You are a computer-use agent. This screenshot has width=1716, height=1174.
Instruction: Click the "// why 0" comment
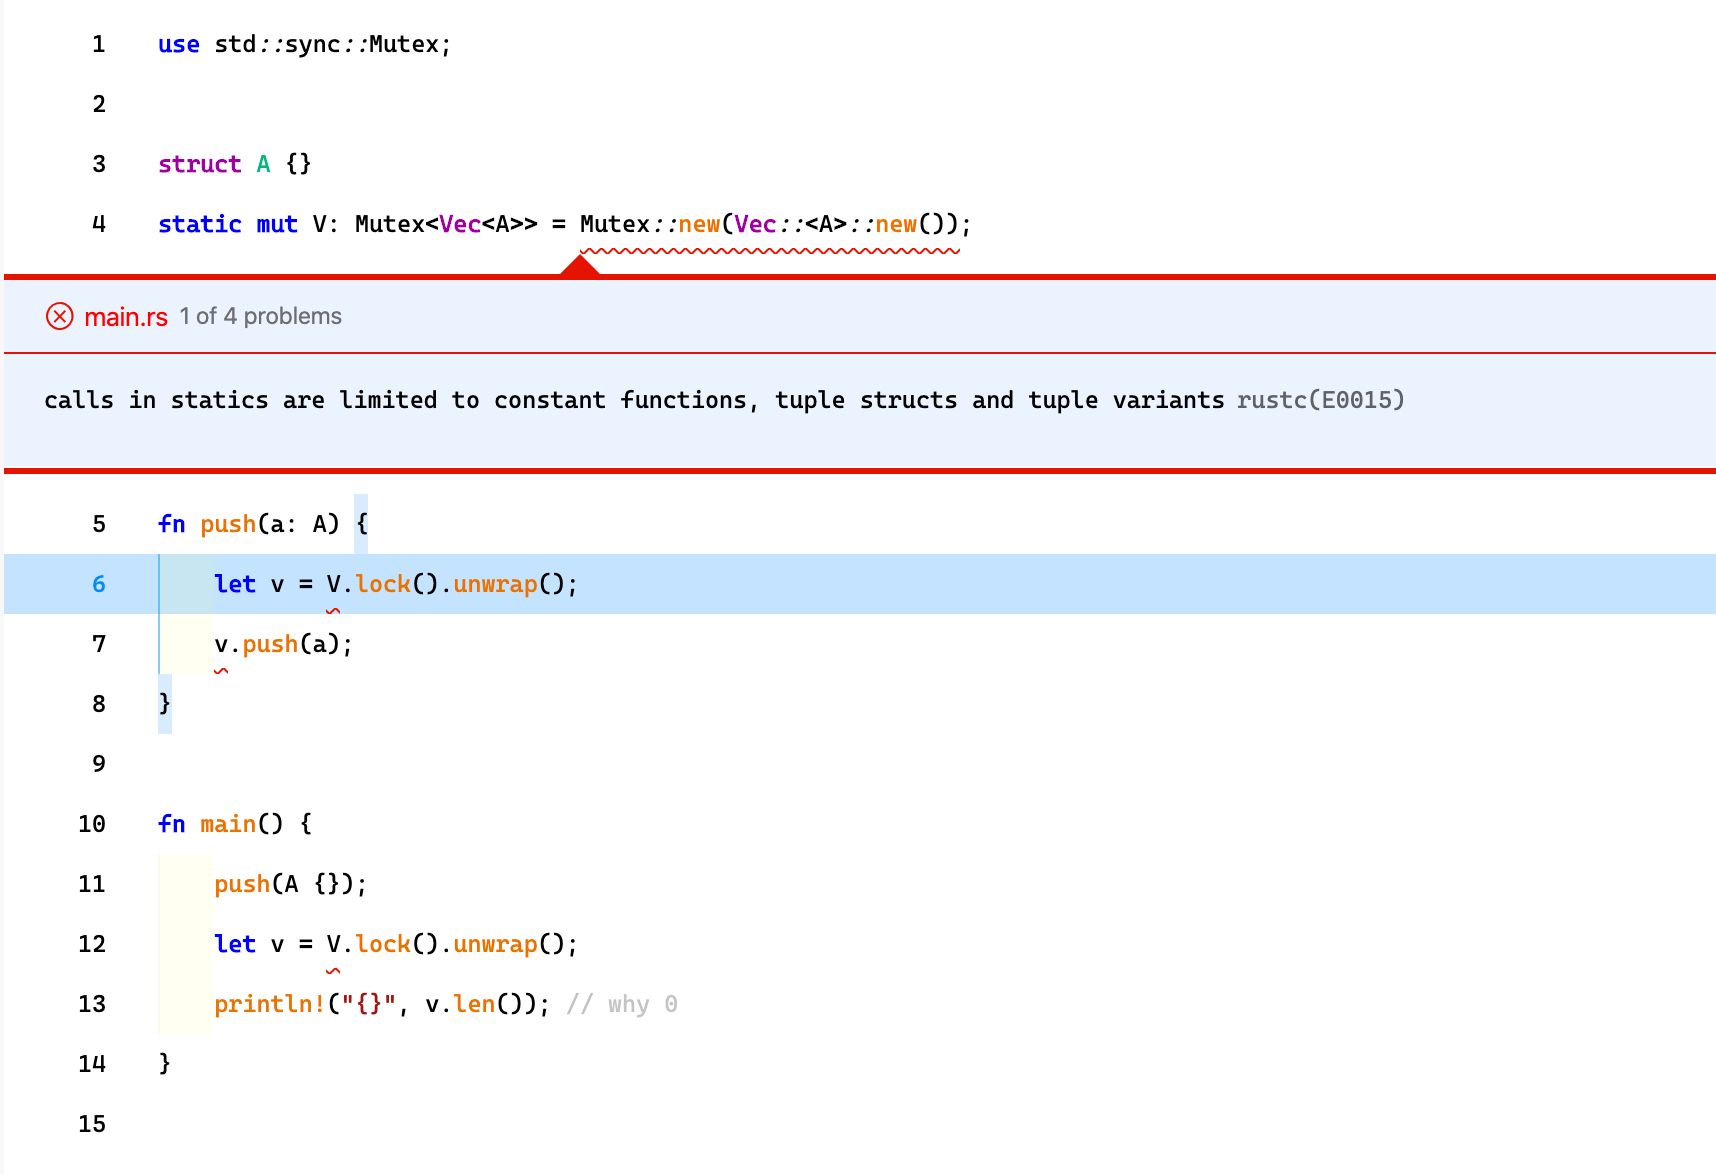622,1005
